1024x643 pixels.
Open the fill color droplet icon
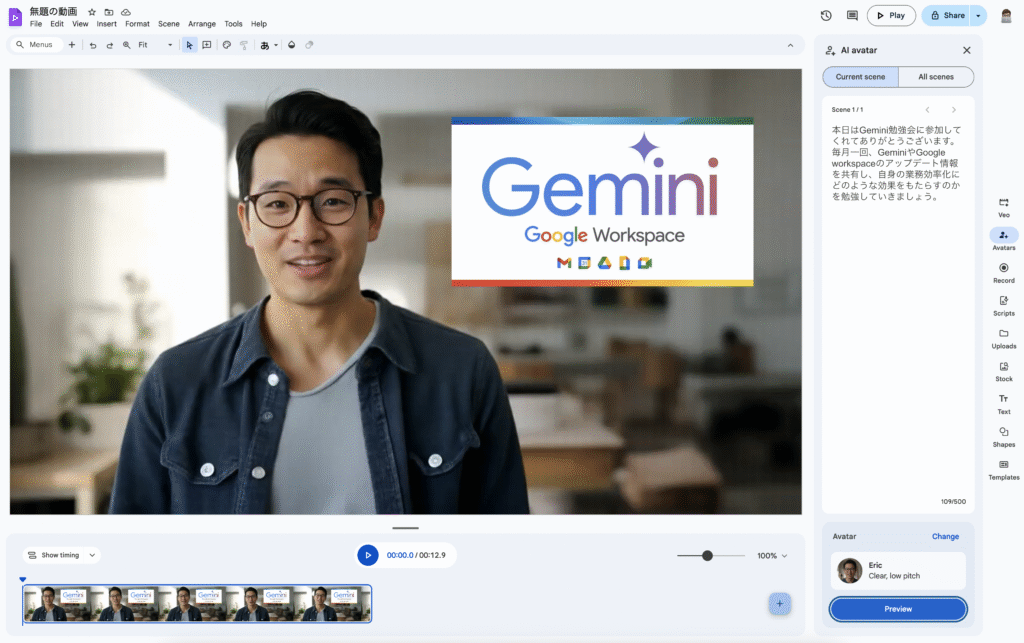292,45
